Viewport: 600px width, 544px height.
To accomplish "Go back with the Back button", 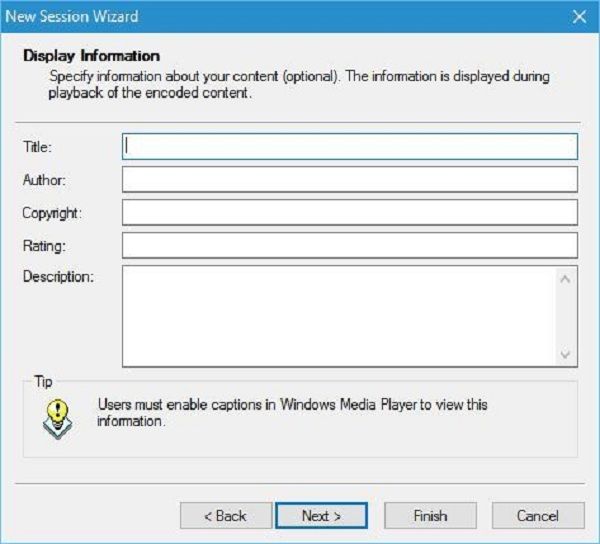I will [x=225, y=516].
